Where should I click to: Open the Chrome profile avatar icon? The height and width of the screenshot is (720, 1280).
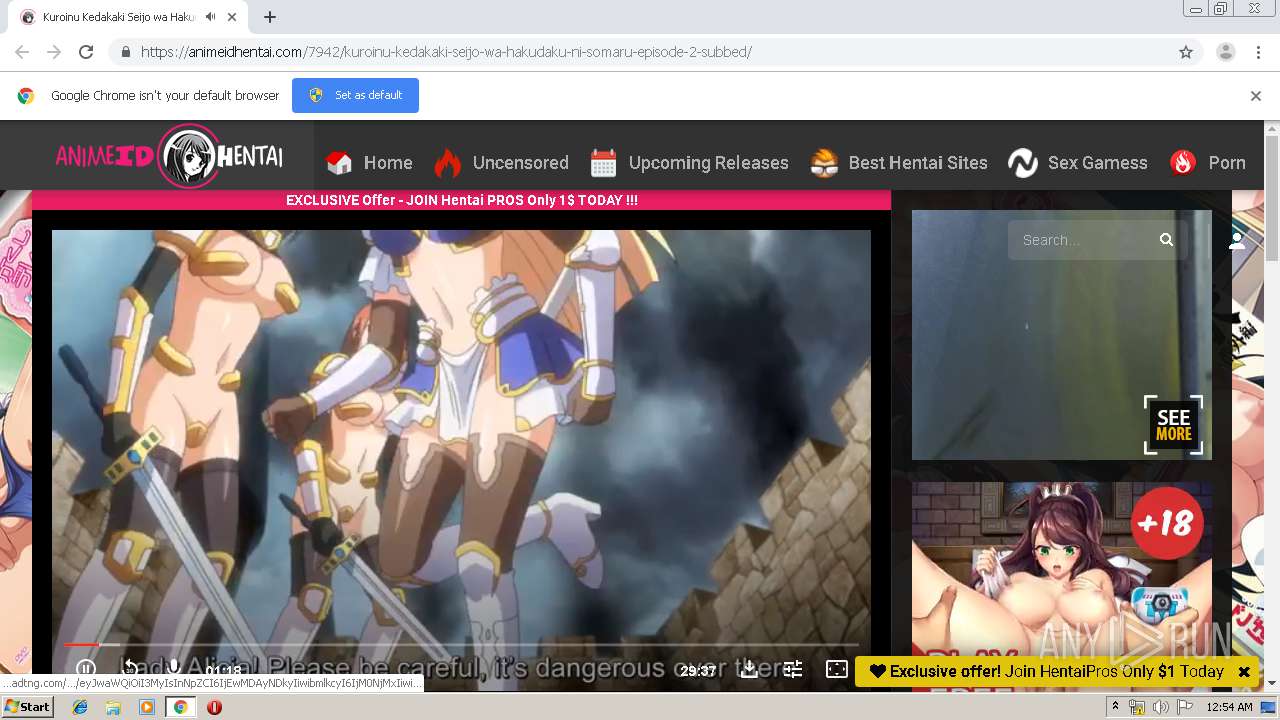click(x=1226, y=52)
